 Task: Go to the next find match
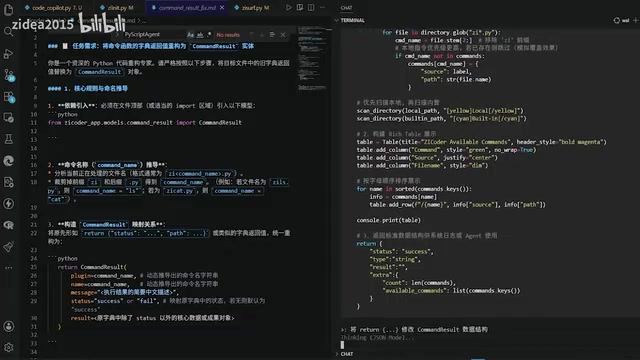point(262,35)
